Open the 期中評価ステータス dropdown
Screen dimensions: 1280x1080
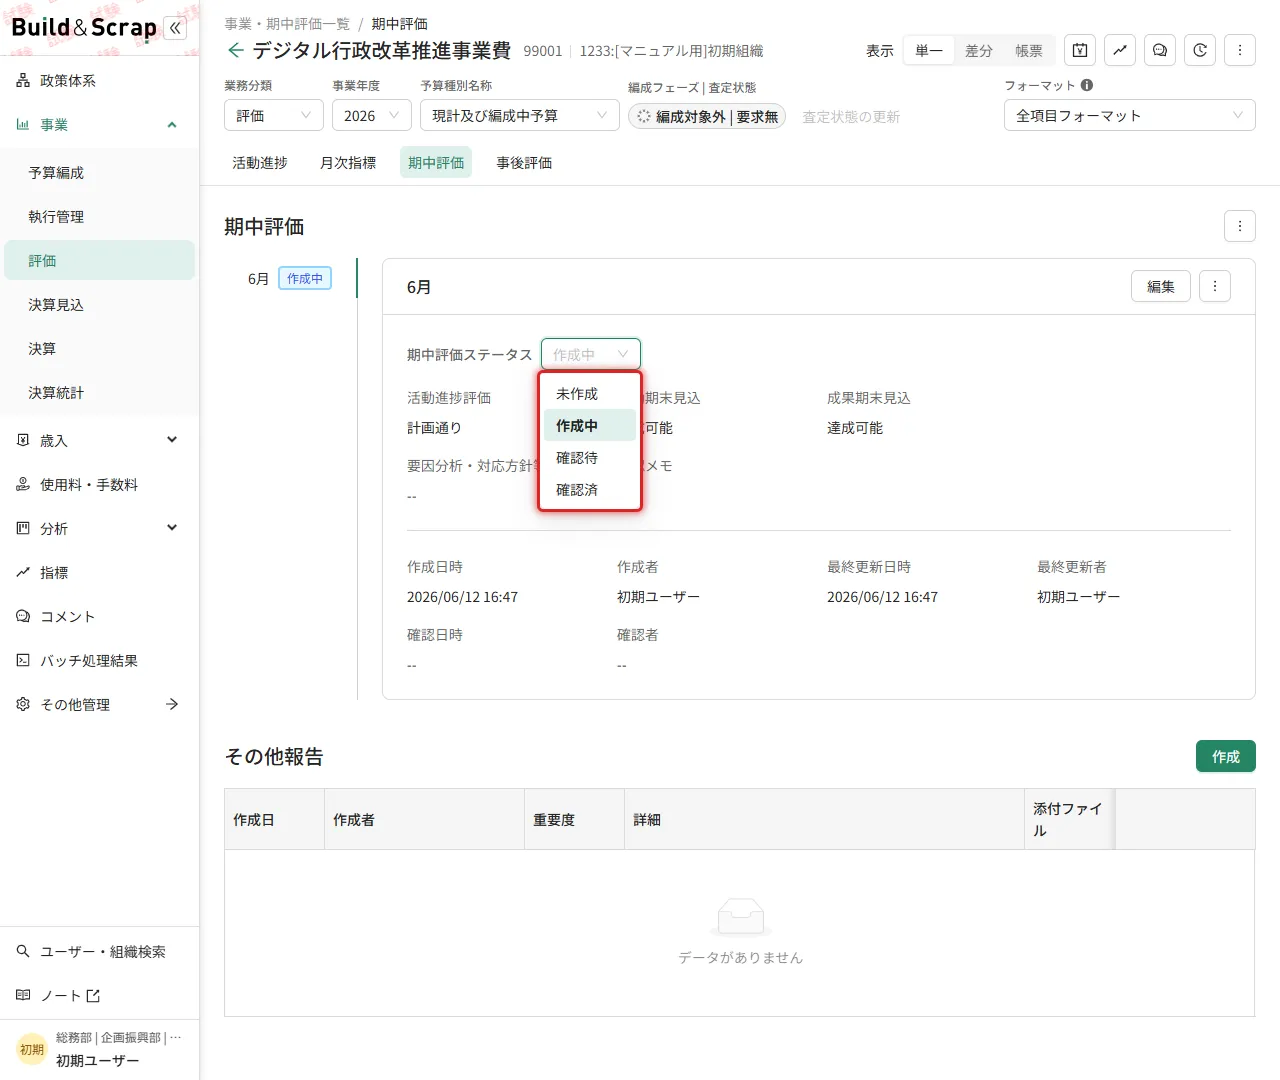(x=591, y=354)
